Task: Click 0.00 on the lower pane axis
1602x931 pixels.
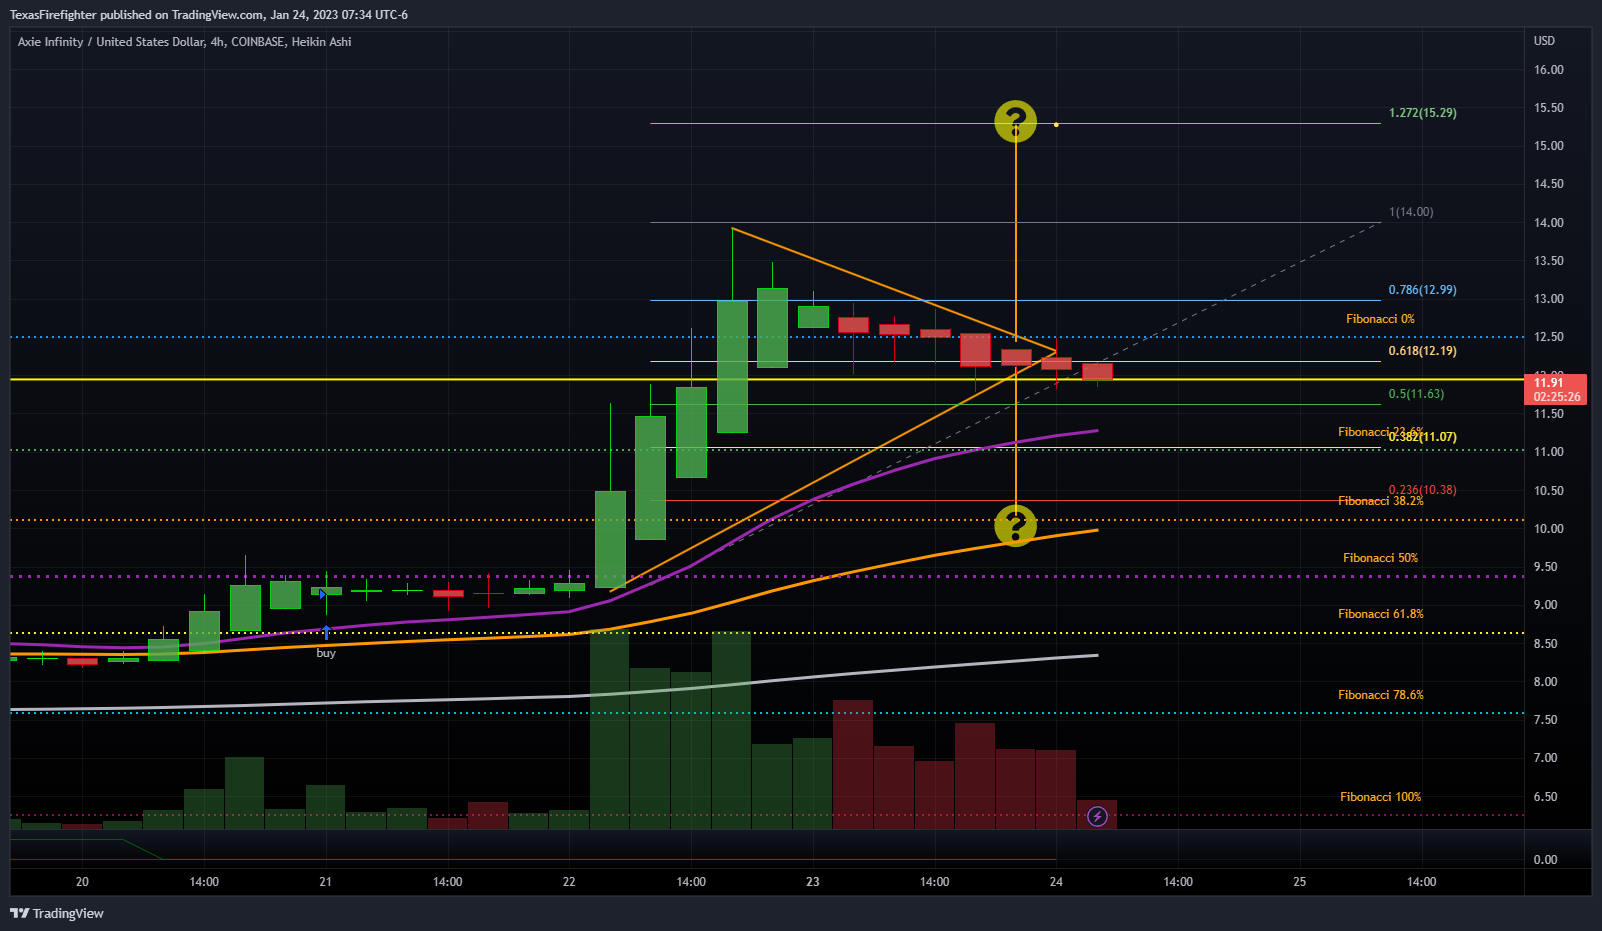Action: click(1546, 860)
